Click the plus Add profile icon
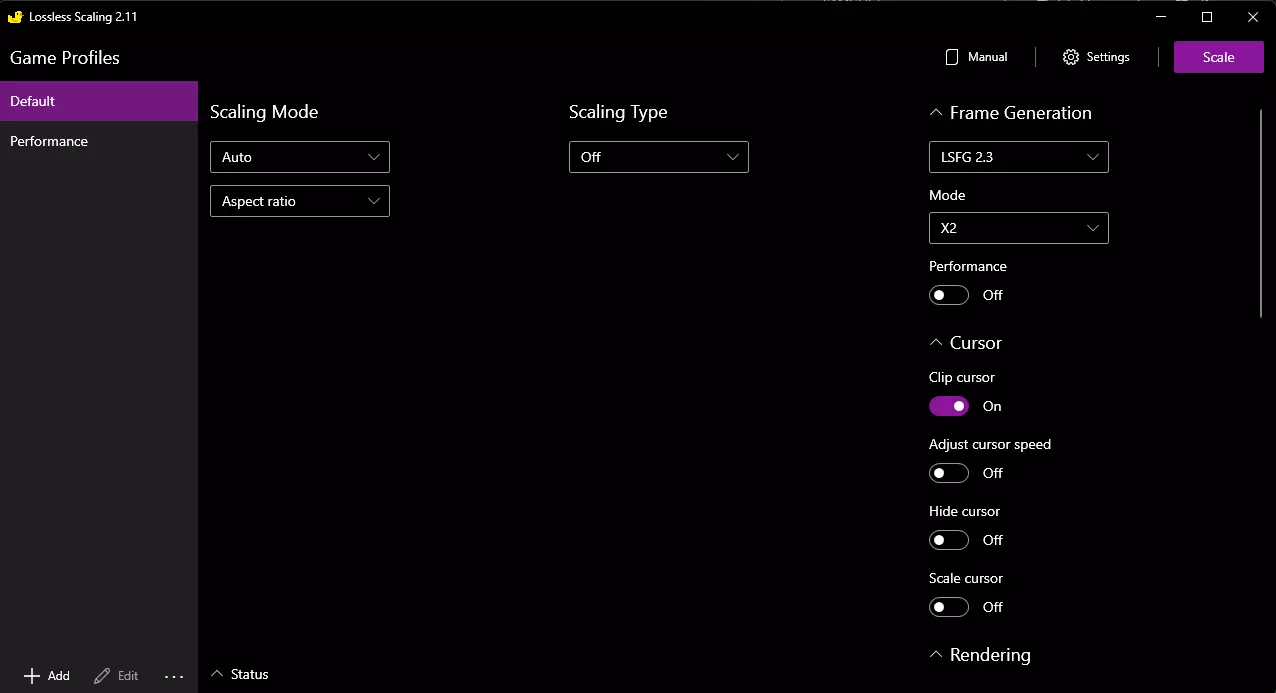 pos(32,676)
